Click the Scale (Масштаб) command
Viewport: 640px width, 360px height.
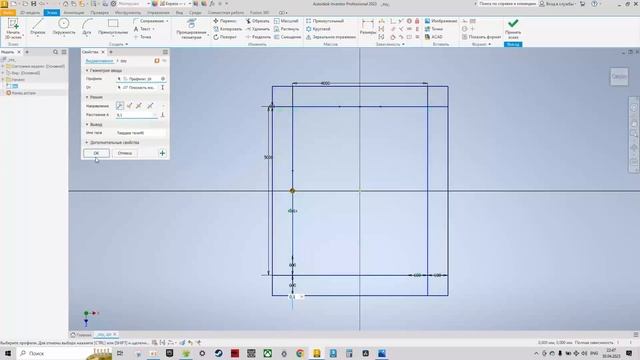[x=286, y=21]
